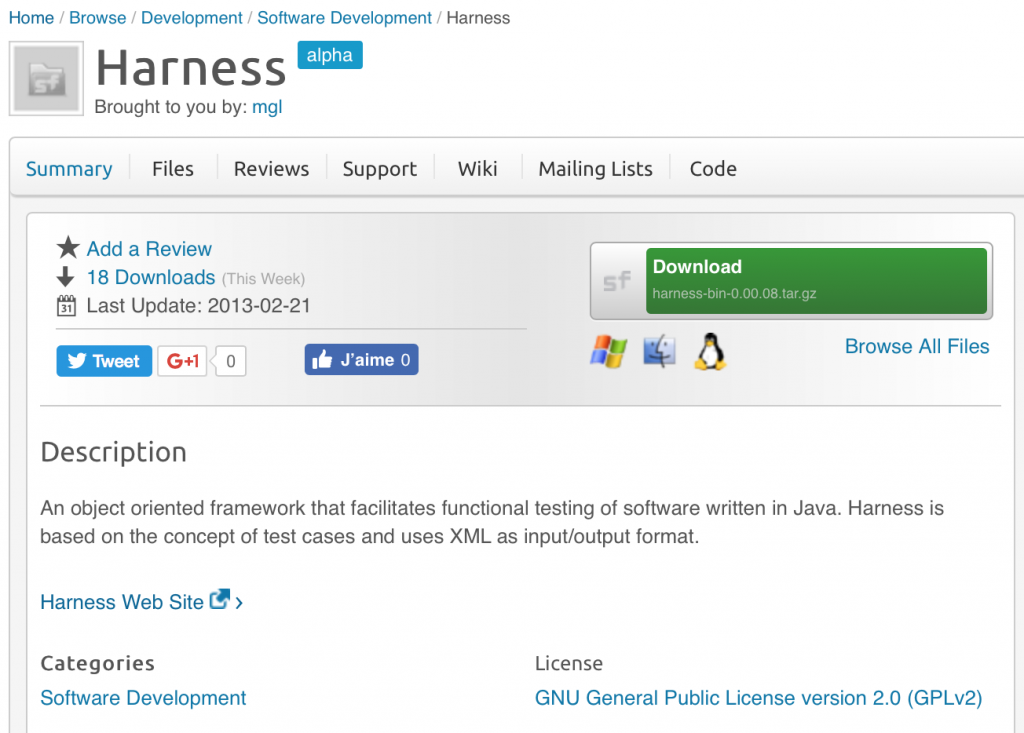Image resolution: width=1024 pixels, height=733 pixels.
Task: Open Browse All Files
Action: tap(916, 346)
